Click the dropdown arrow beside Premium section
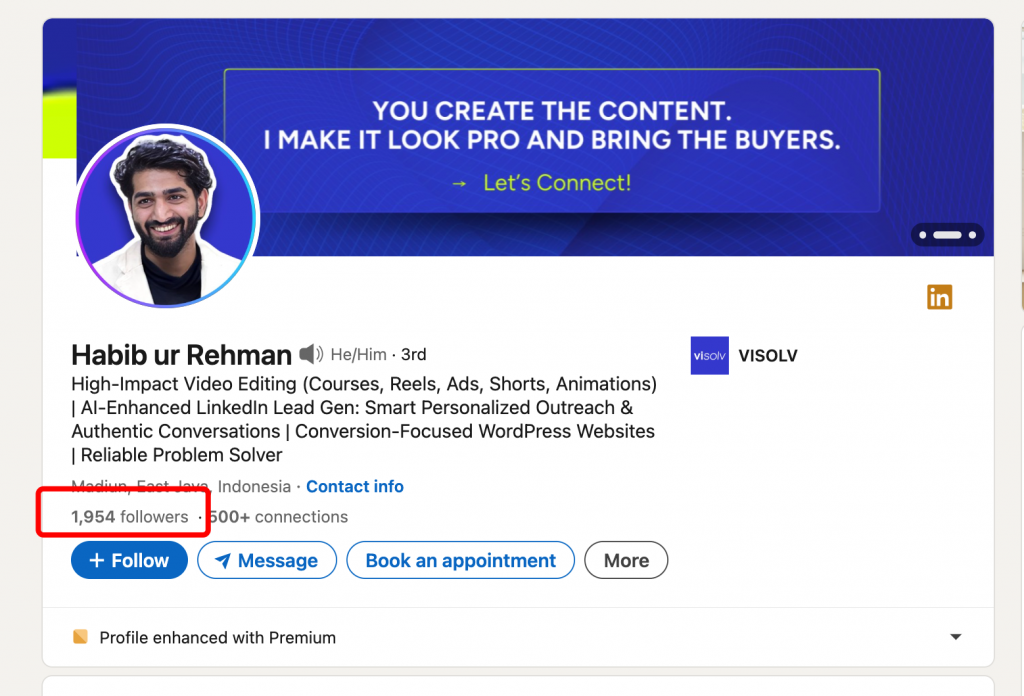The width and height of the screenshot is (1024, 696). (955, 636)
